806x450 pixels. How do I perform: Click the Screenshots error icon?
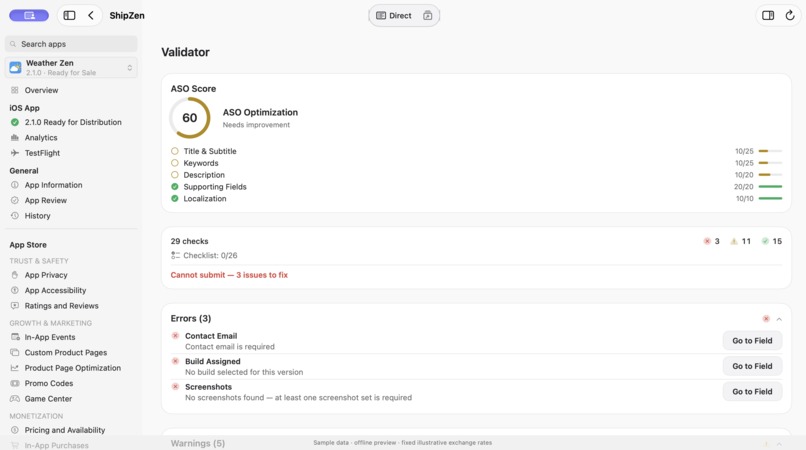[x=175, y=386]
